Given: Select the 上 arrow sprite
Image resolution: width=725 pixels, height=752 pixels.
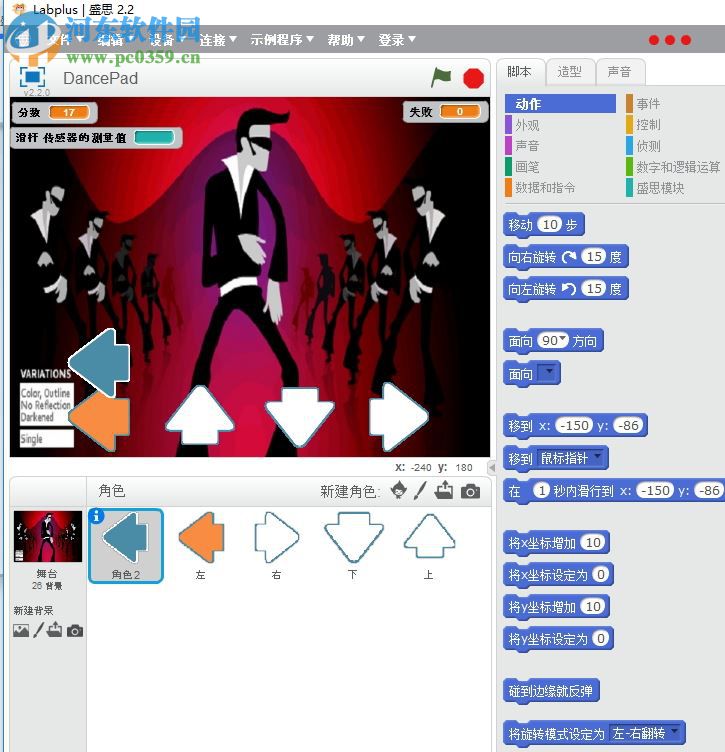Looking at the screenshot, I should [x=429, y=546].
